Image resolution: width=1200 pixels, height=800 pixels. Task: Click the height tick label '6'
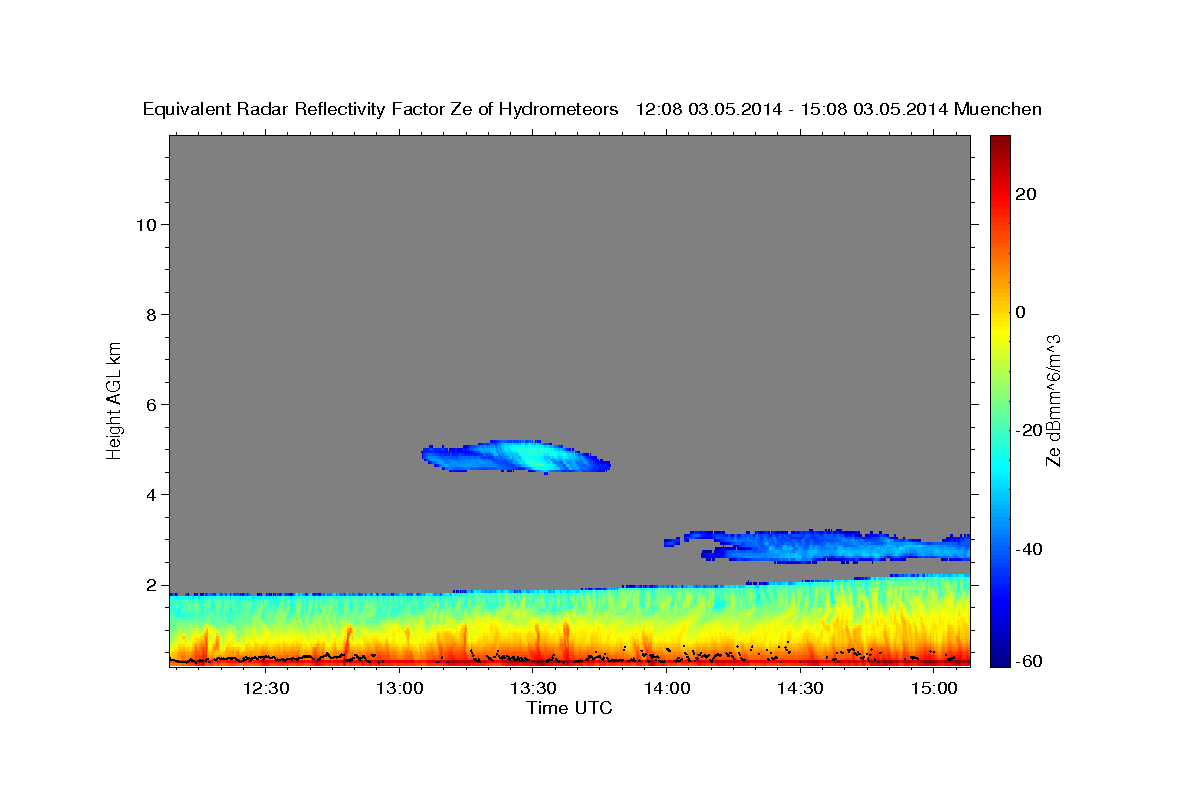tap(153, 405)
